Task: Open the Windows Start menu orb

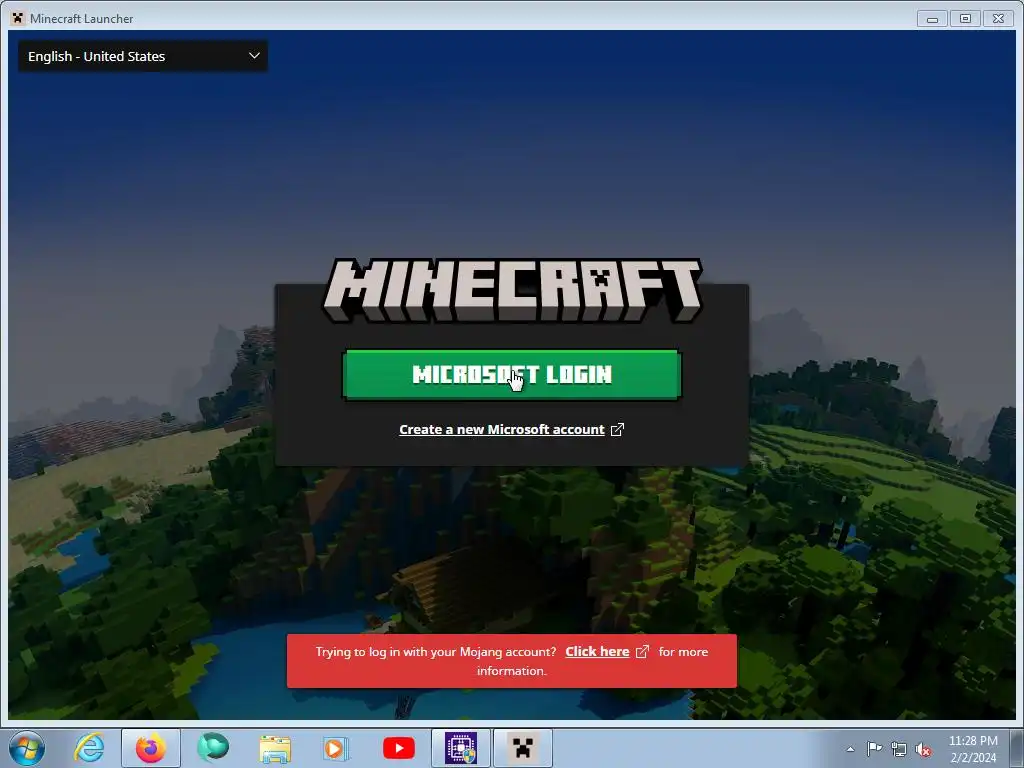Action: pyautogui.click(x=27, y=748)
